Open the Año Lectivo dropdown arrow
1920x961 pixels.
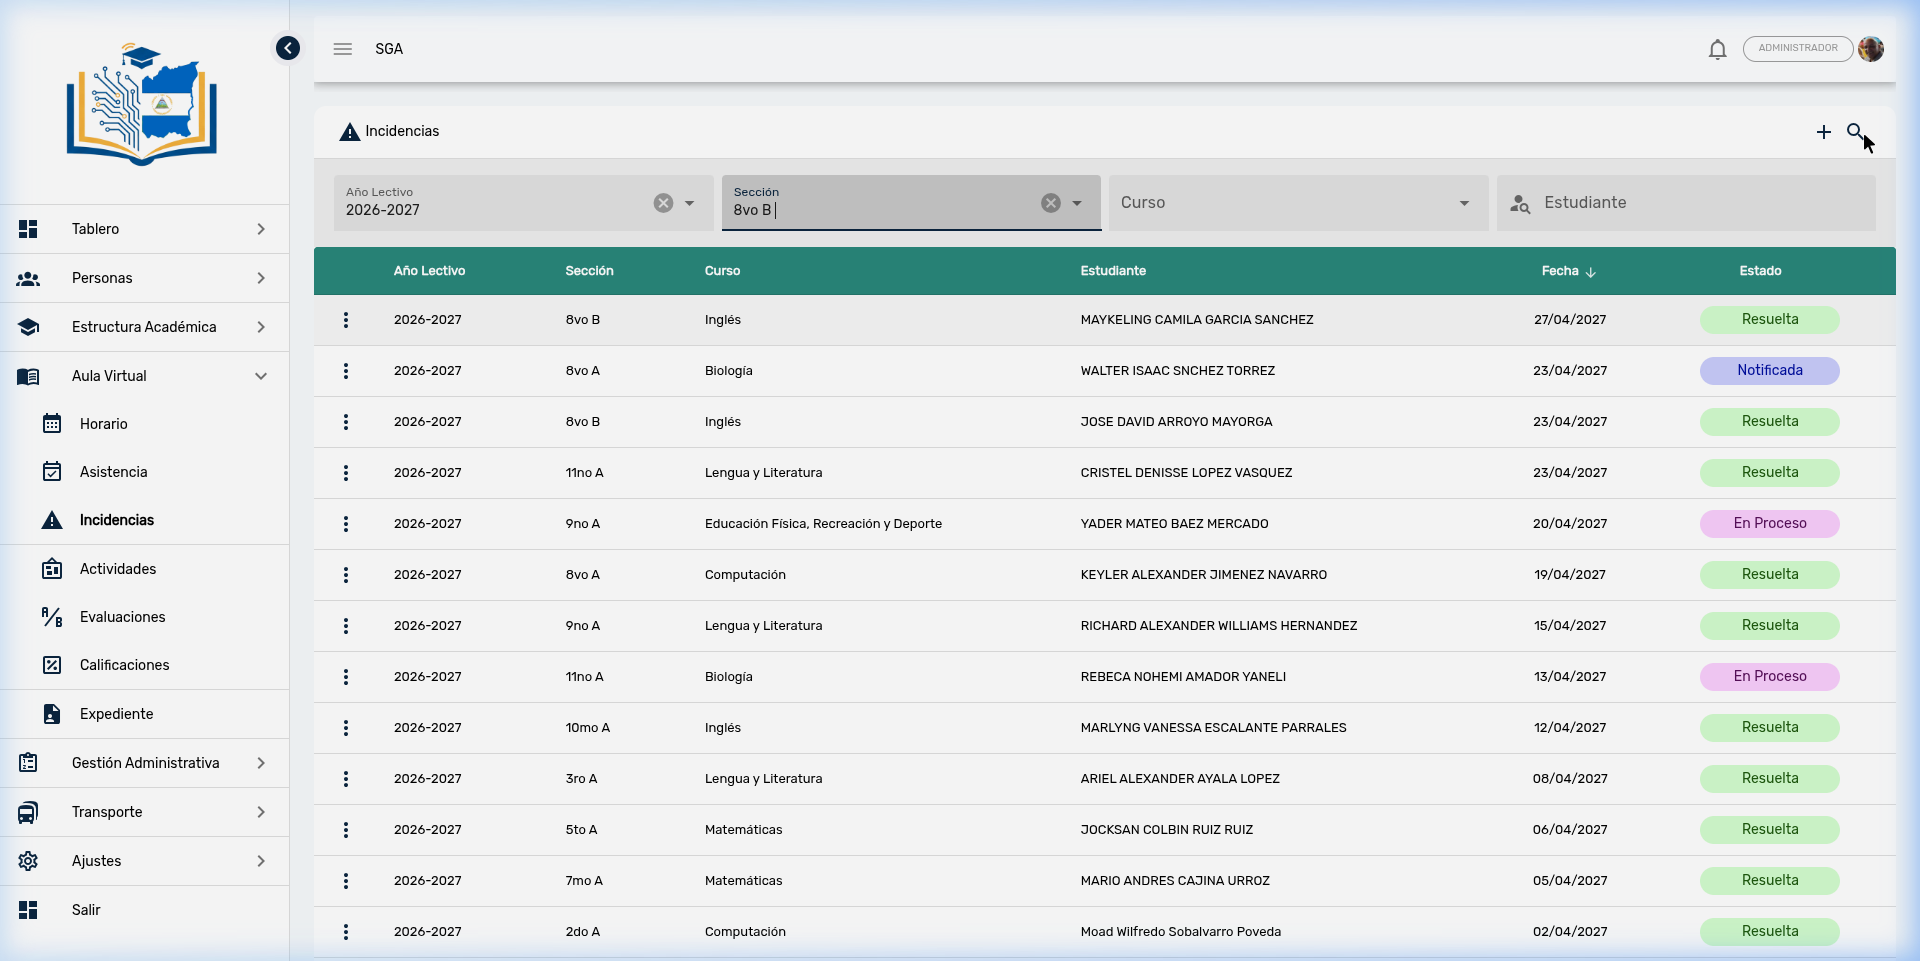(x=689, y=203)
